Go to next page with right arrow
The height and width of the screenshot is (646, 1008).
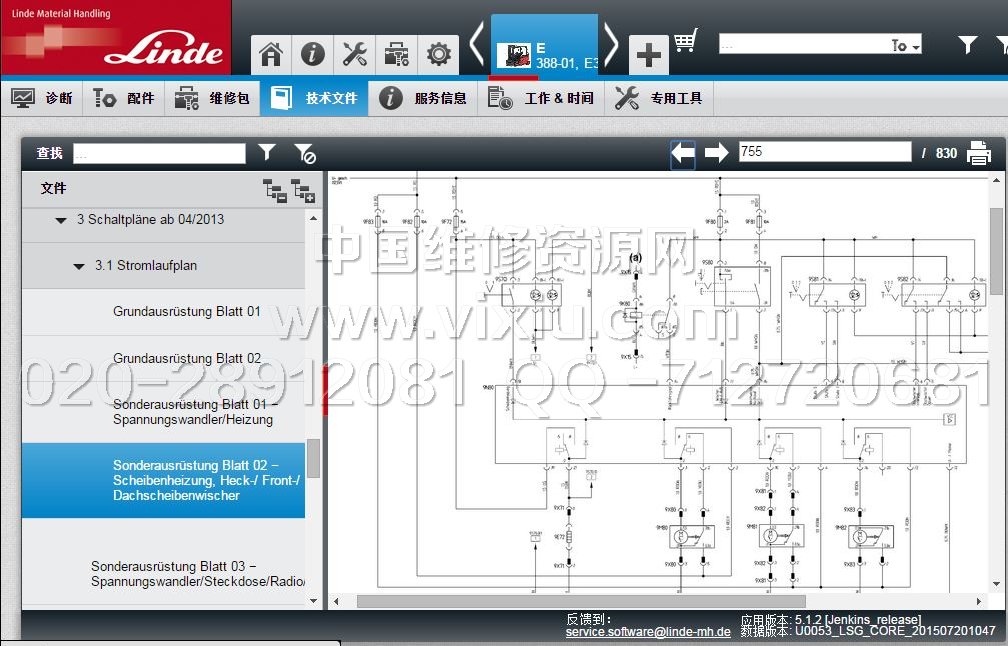coord(716,153)
